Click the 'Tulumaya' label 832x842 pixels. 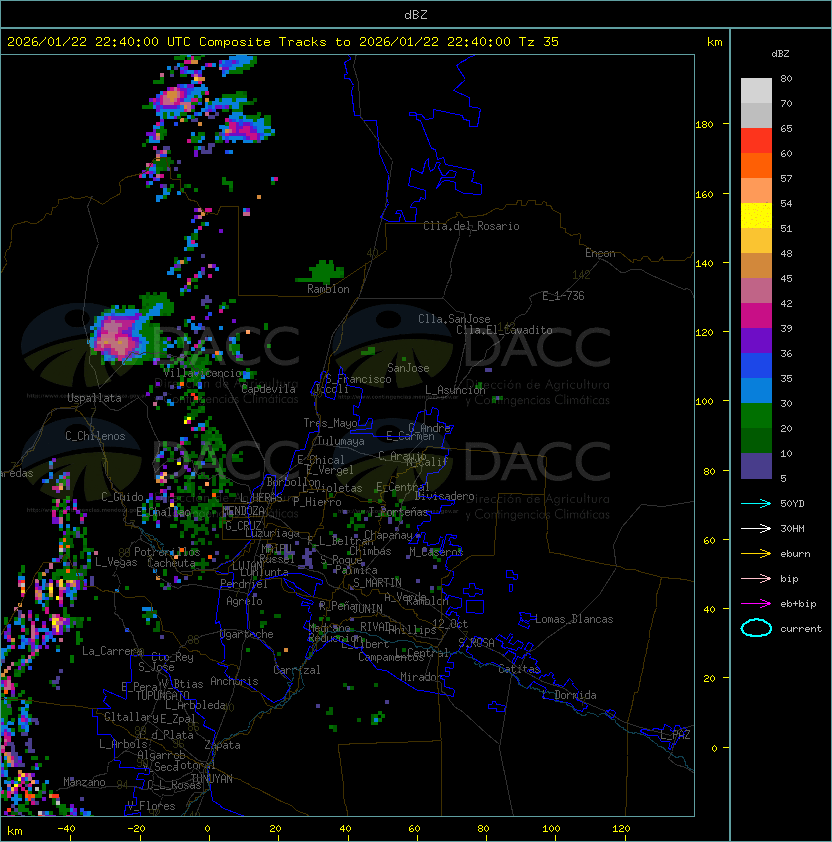click(x=341, y=441)
